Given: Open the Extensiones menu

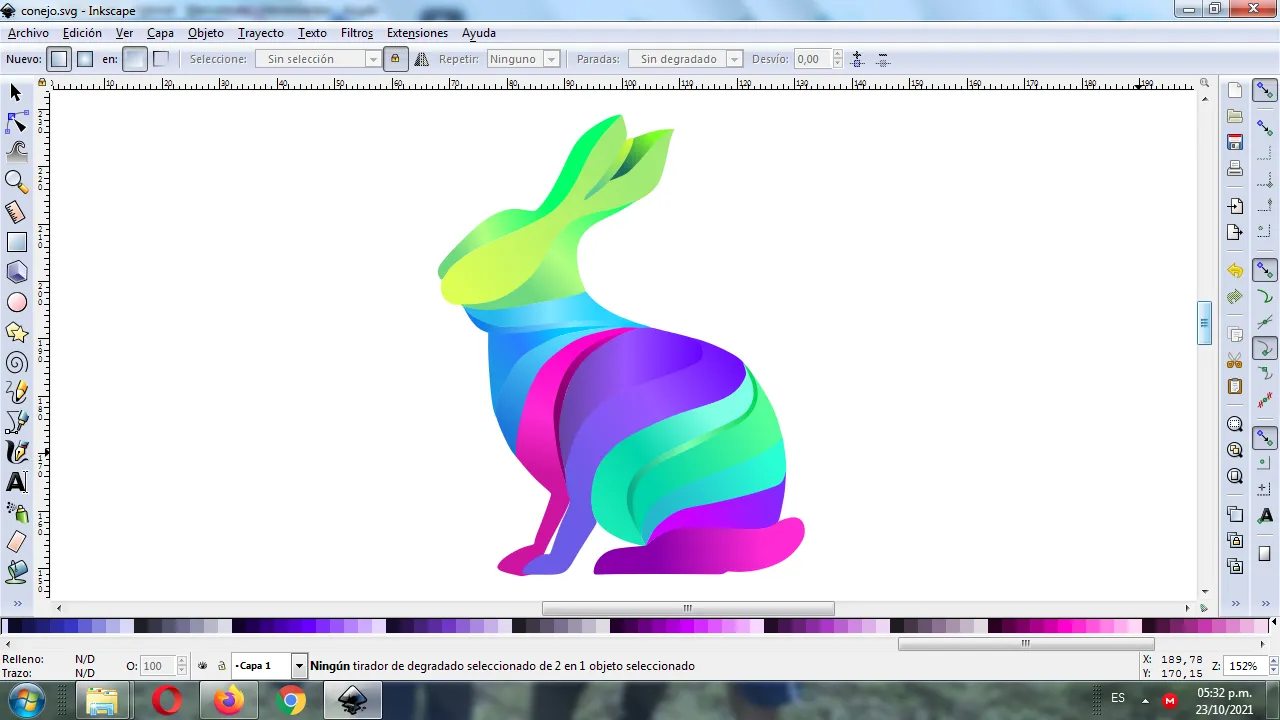Looking at the screenshot, I should click(x=417, y=33).
